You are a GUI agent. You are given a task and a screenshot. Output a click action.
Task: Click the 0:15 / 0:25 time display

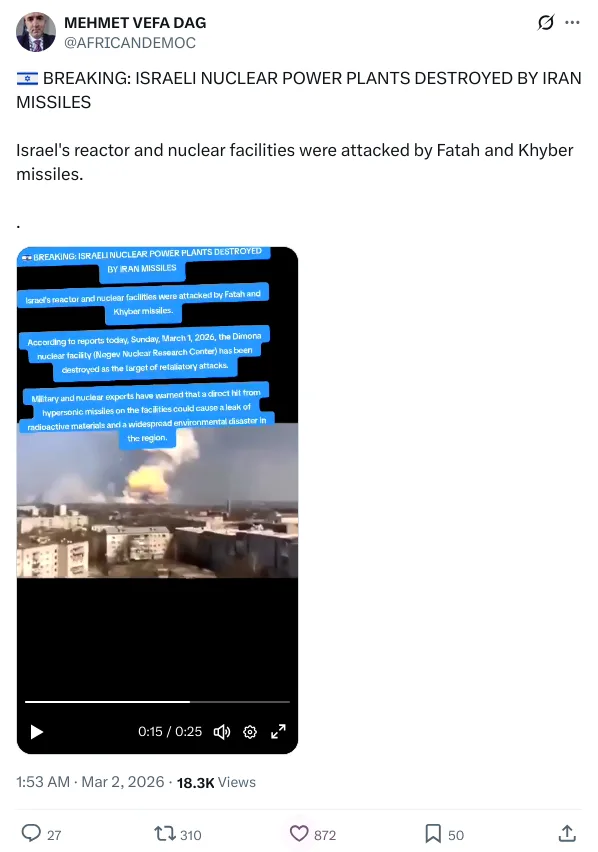tap(170, 731)
